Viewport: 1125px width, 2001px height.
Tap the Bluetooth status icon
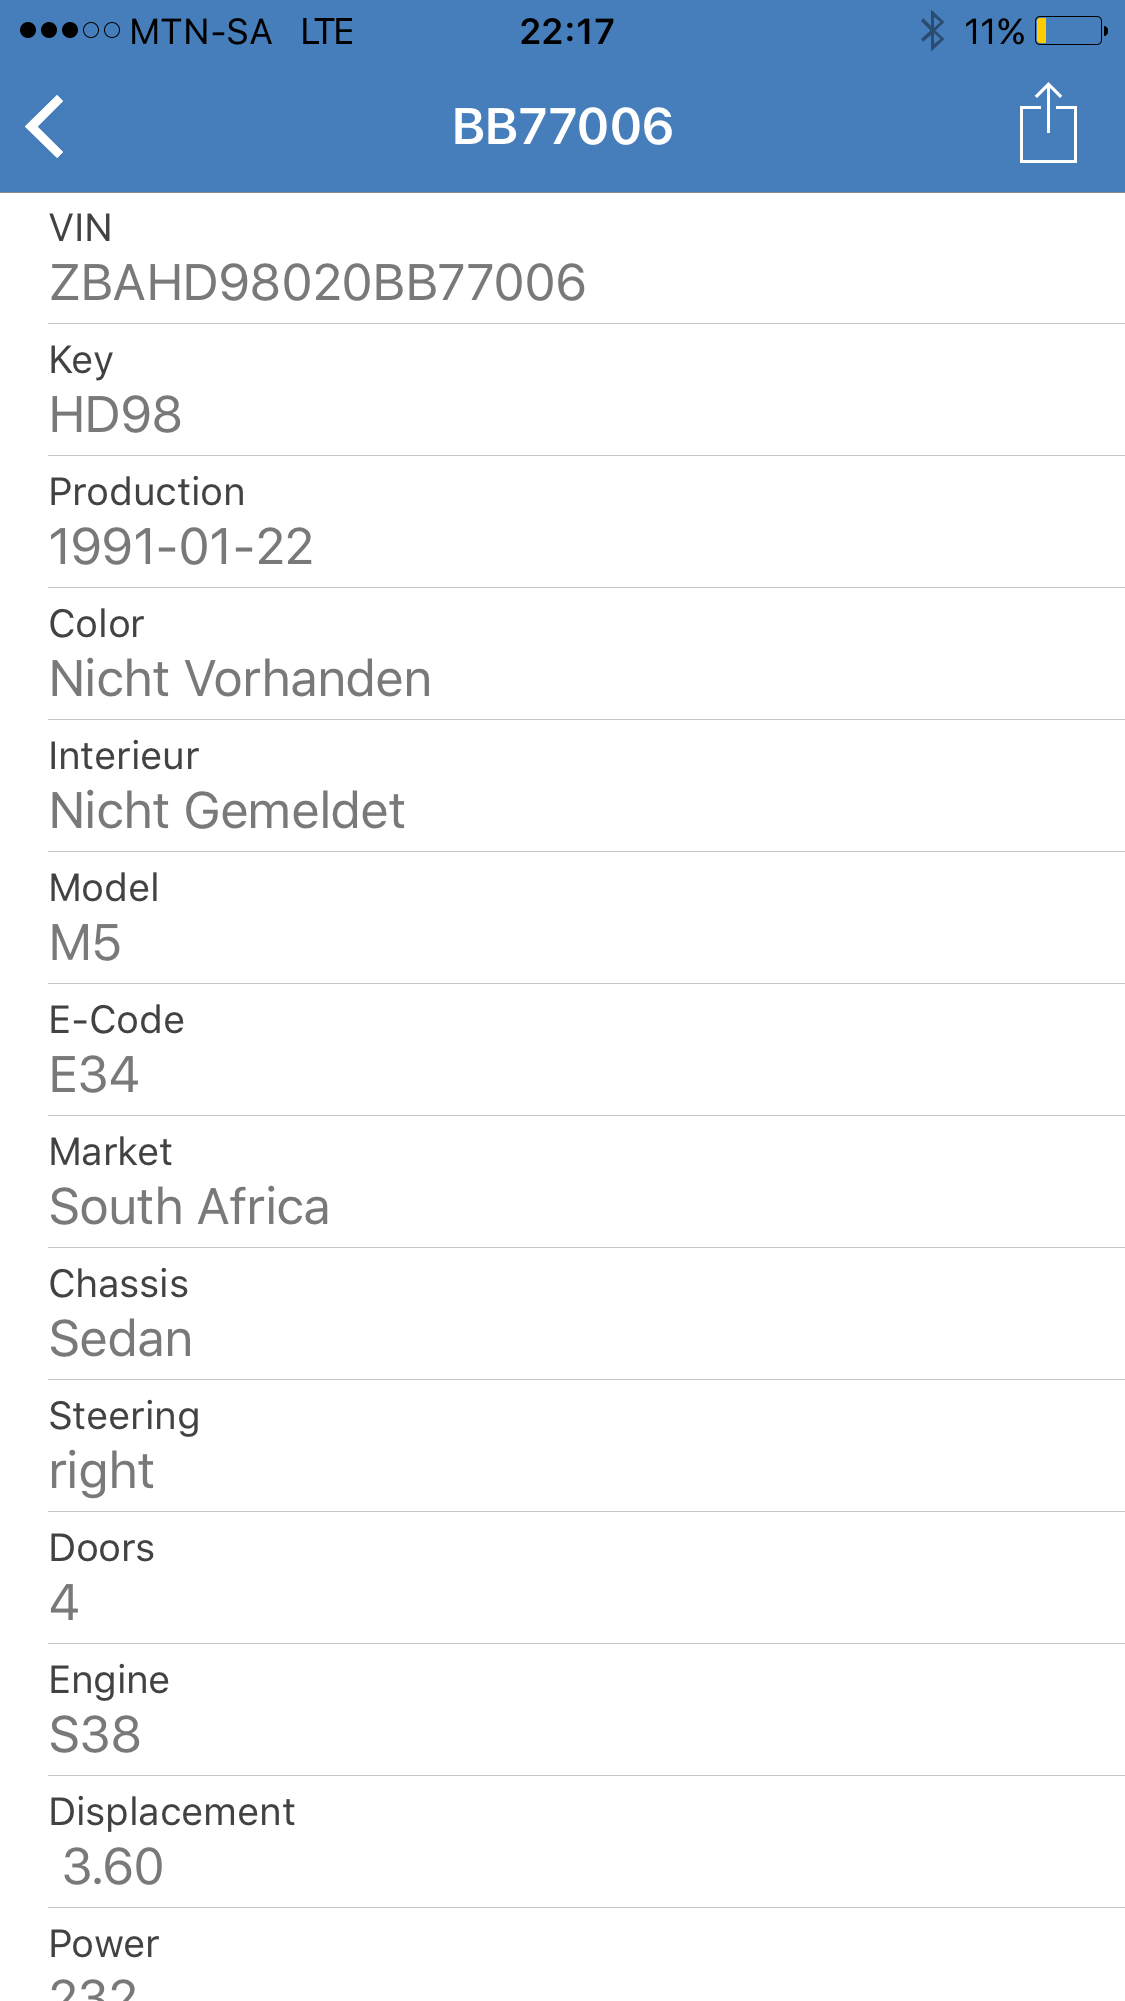[932, 31]
